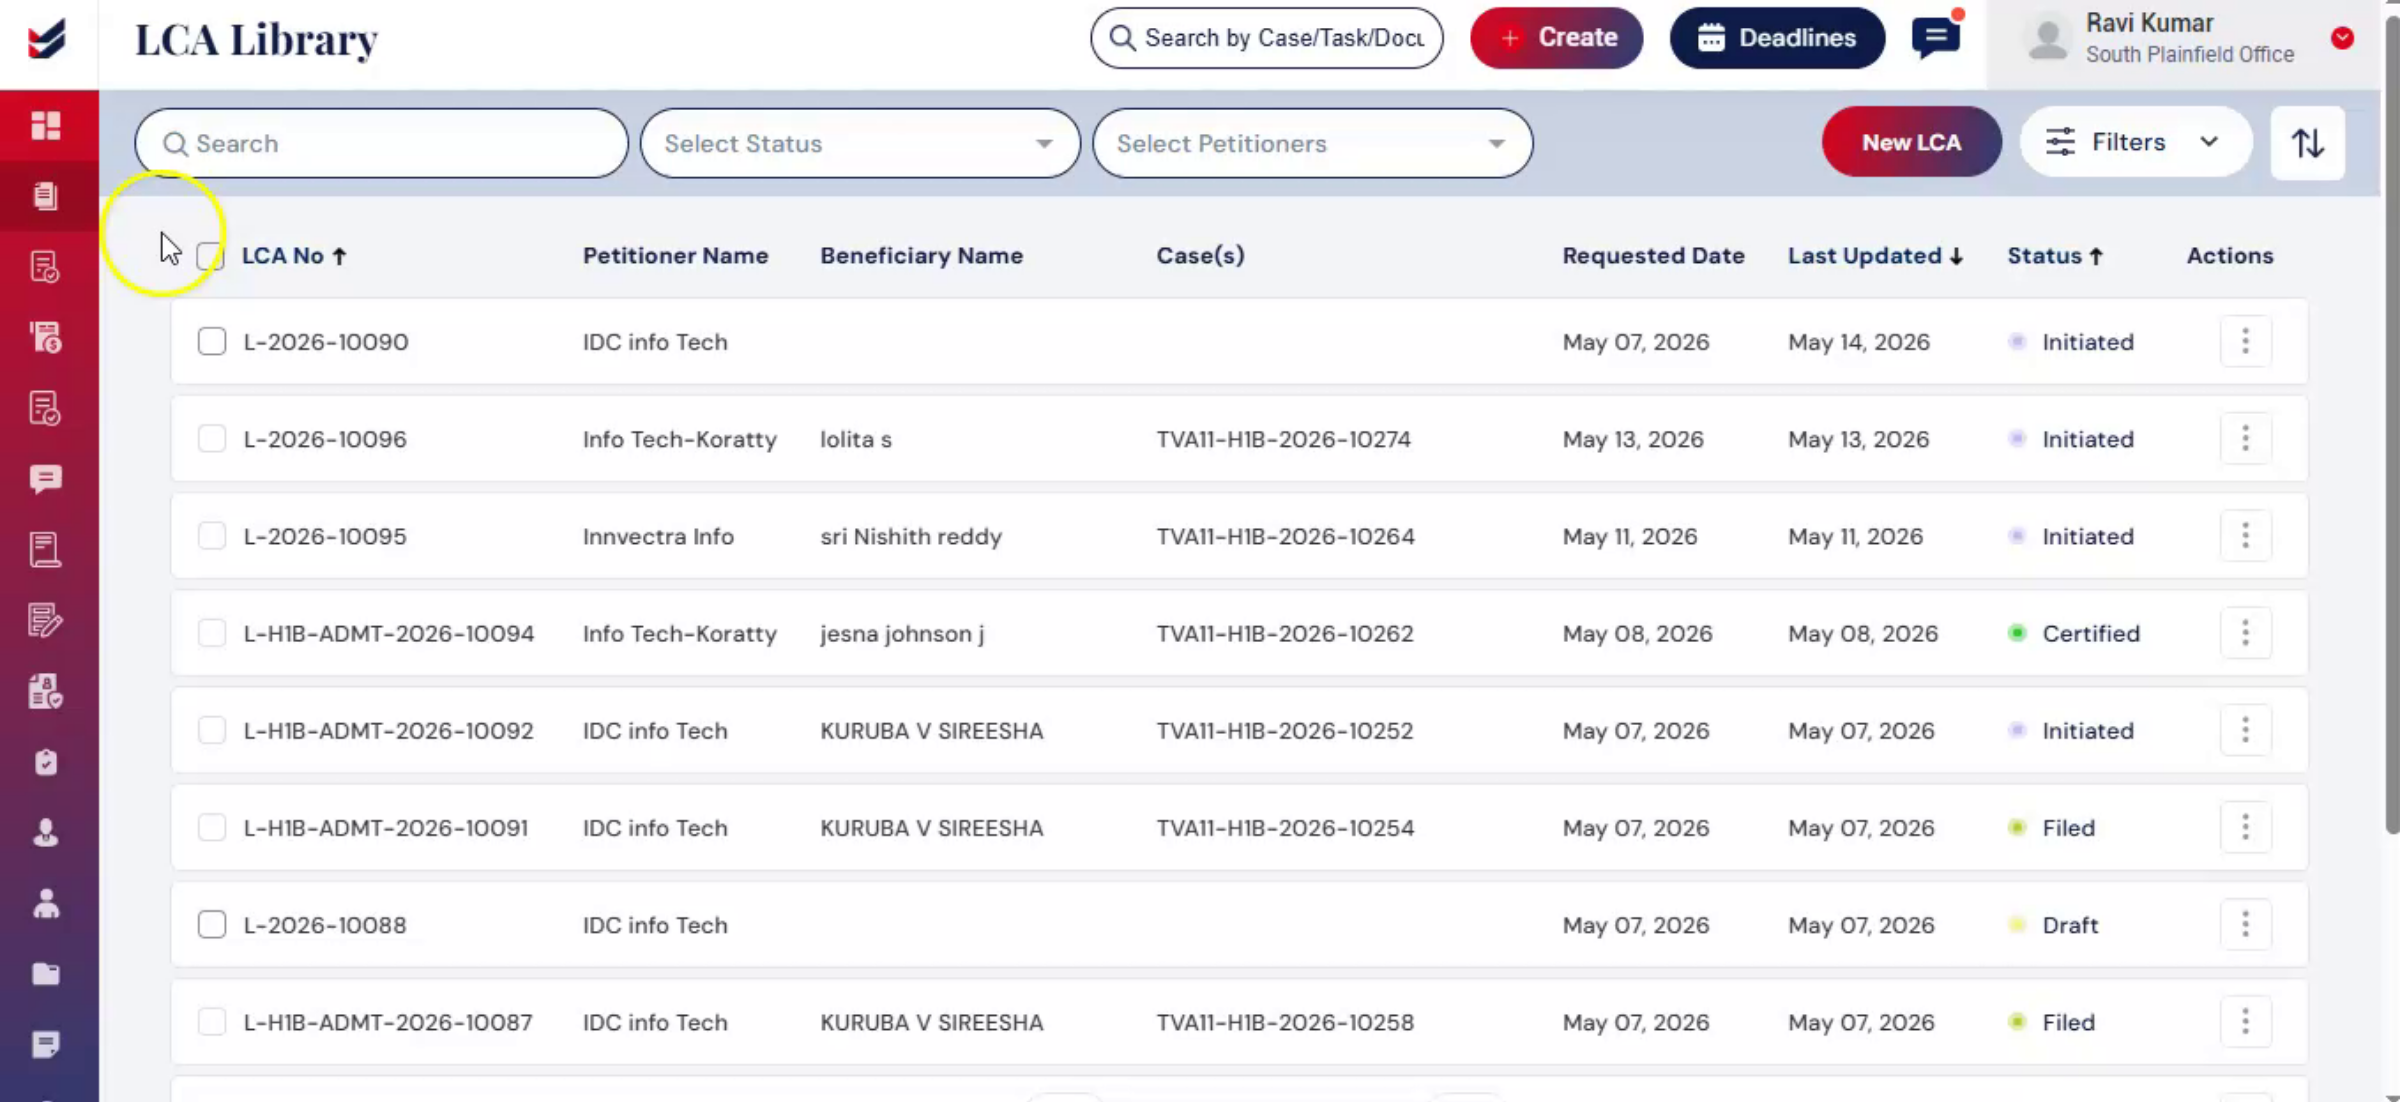Open the Deadlines button

1777,38
